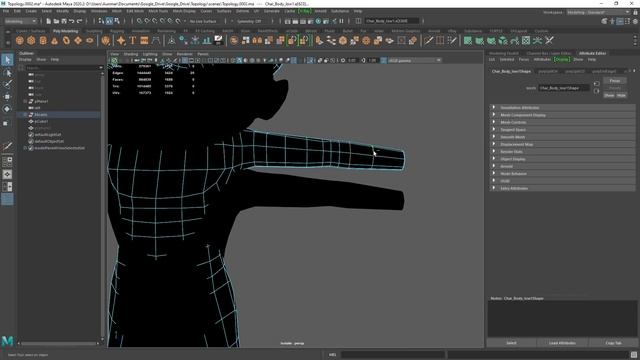Select the Select tool in the toolbox
The width and height of the screenshot is (640, 360).
click(7, 60)
